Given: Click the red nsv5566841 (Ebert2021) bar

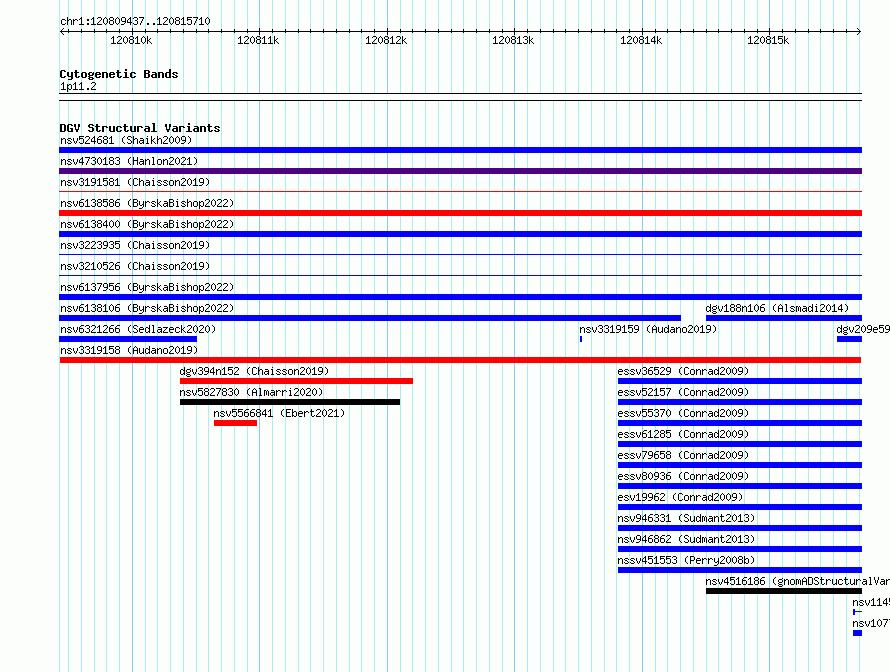Looking at the screenshot, I should tap(236, 423).
